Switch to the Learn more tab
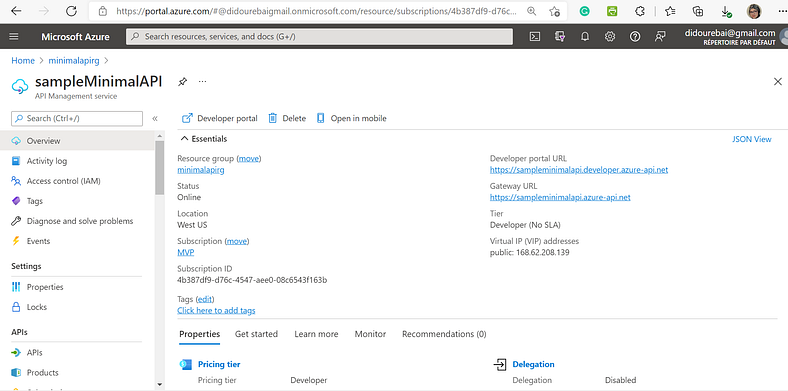Screen dimensions: 788x391 [x=316, y=334]
